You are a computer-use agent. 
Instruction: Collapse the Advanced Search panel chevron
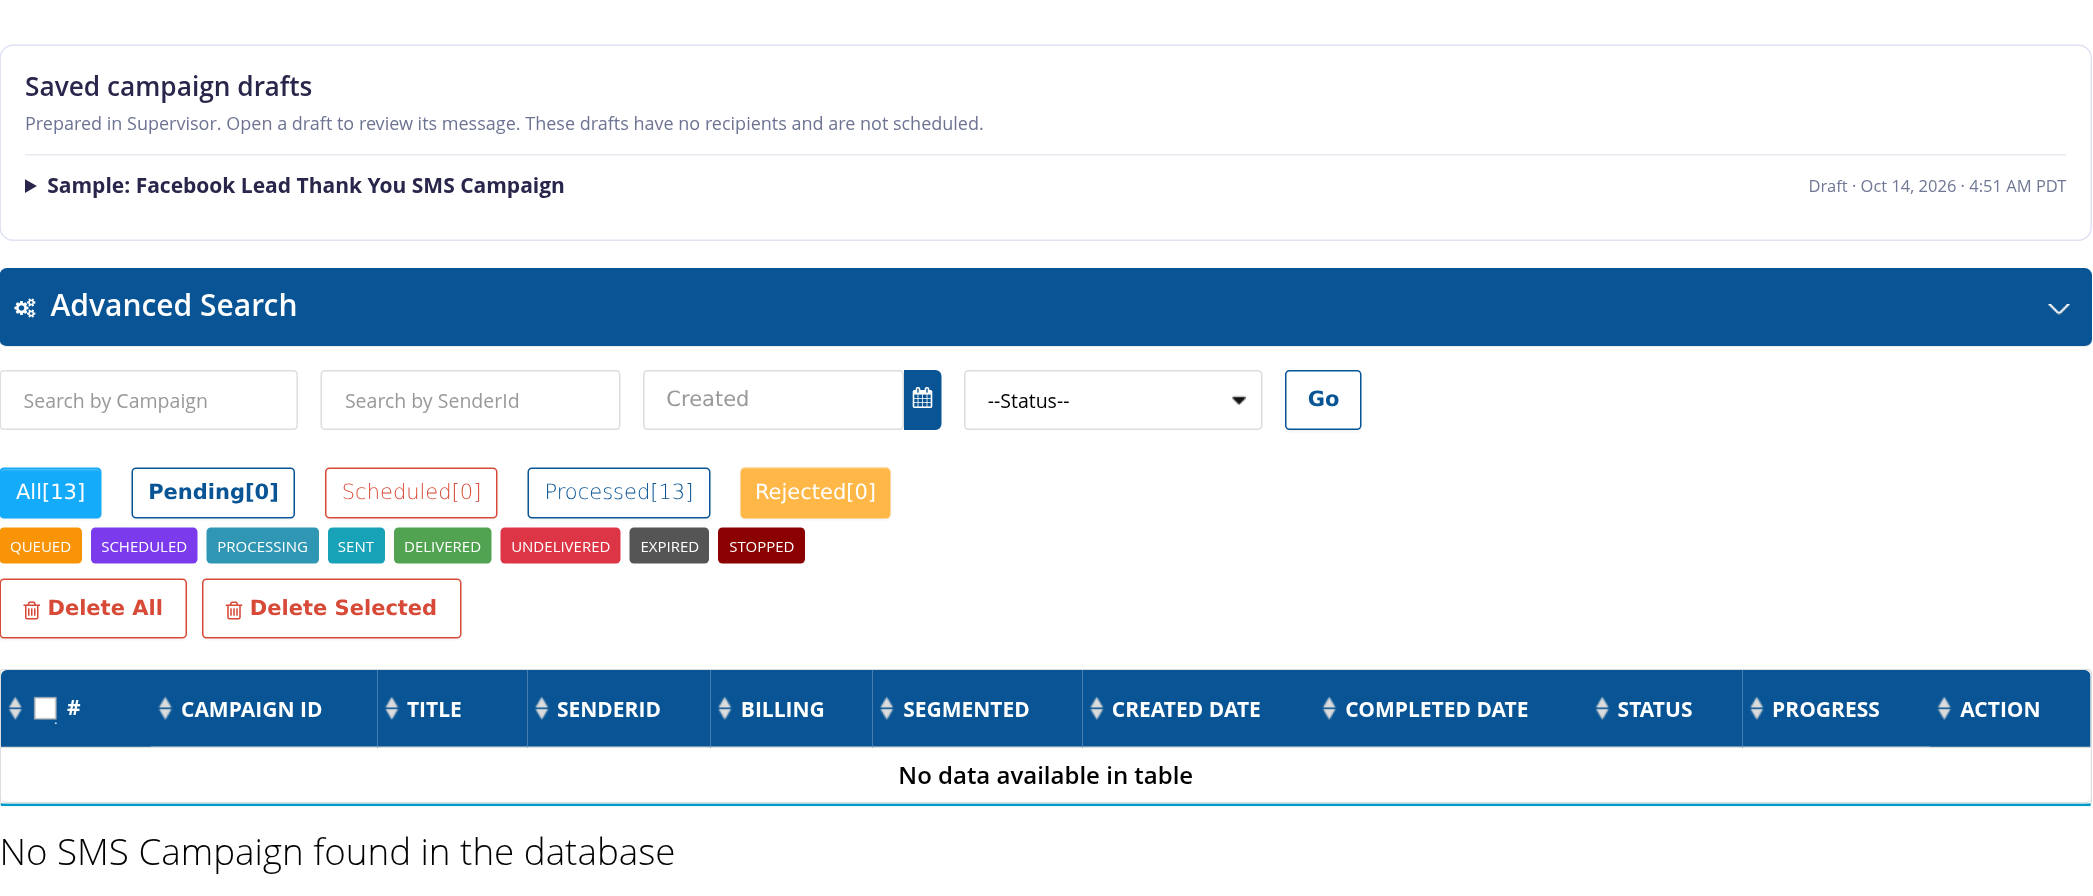tap(2058, 308)
